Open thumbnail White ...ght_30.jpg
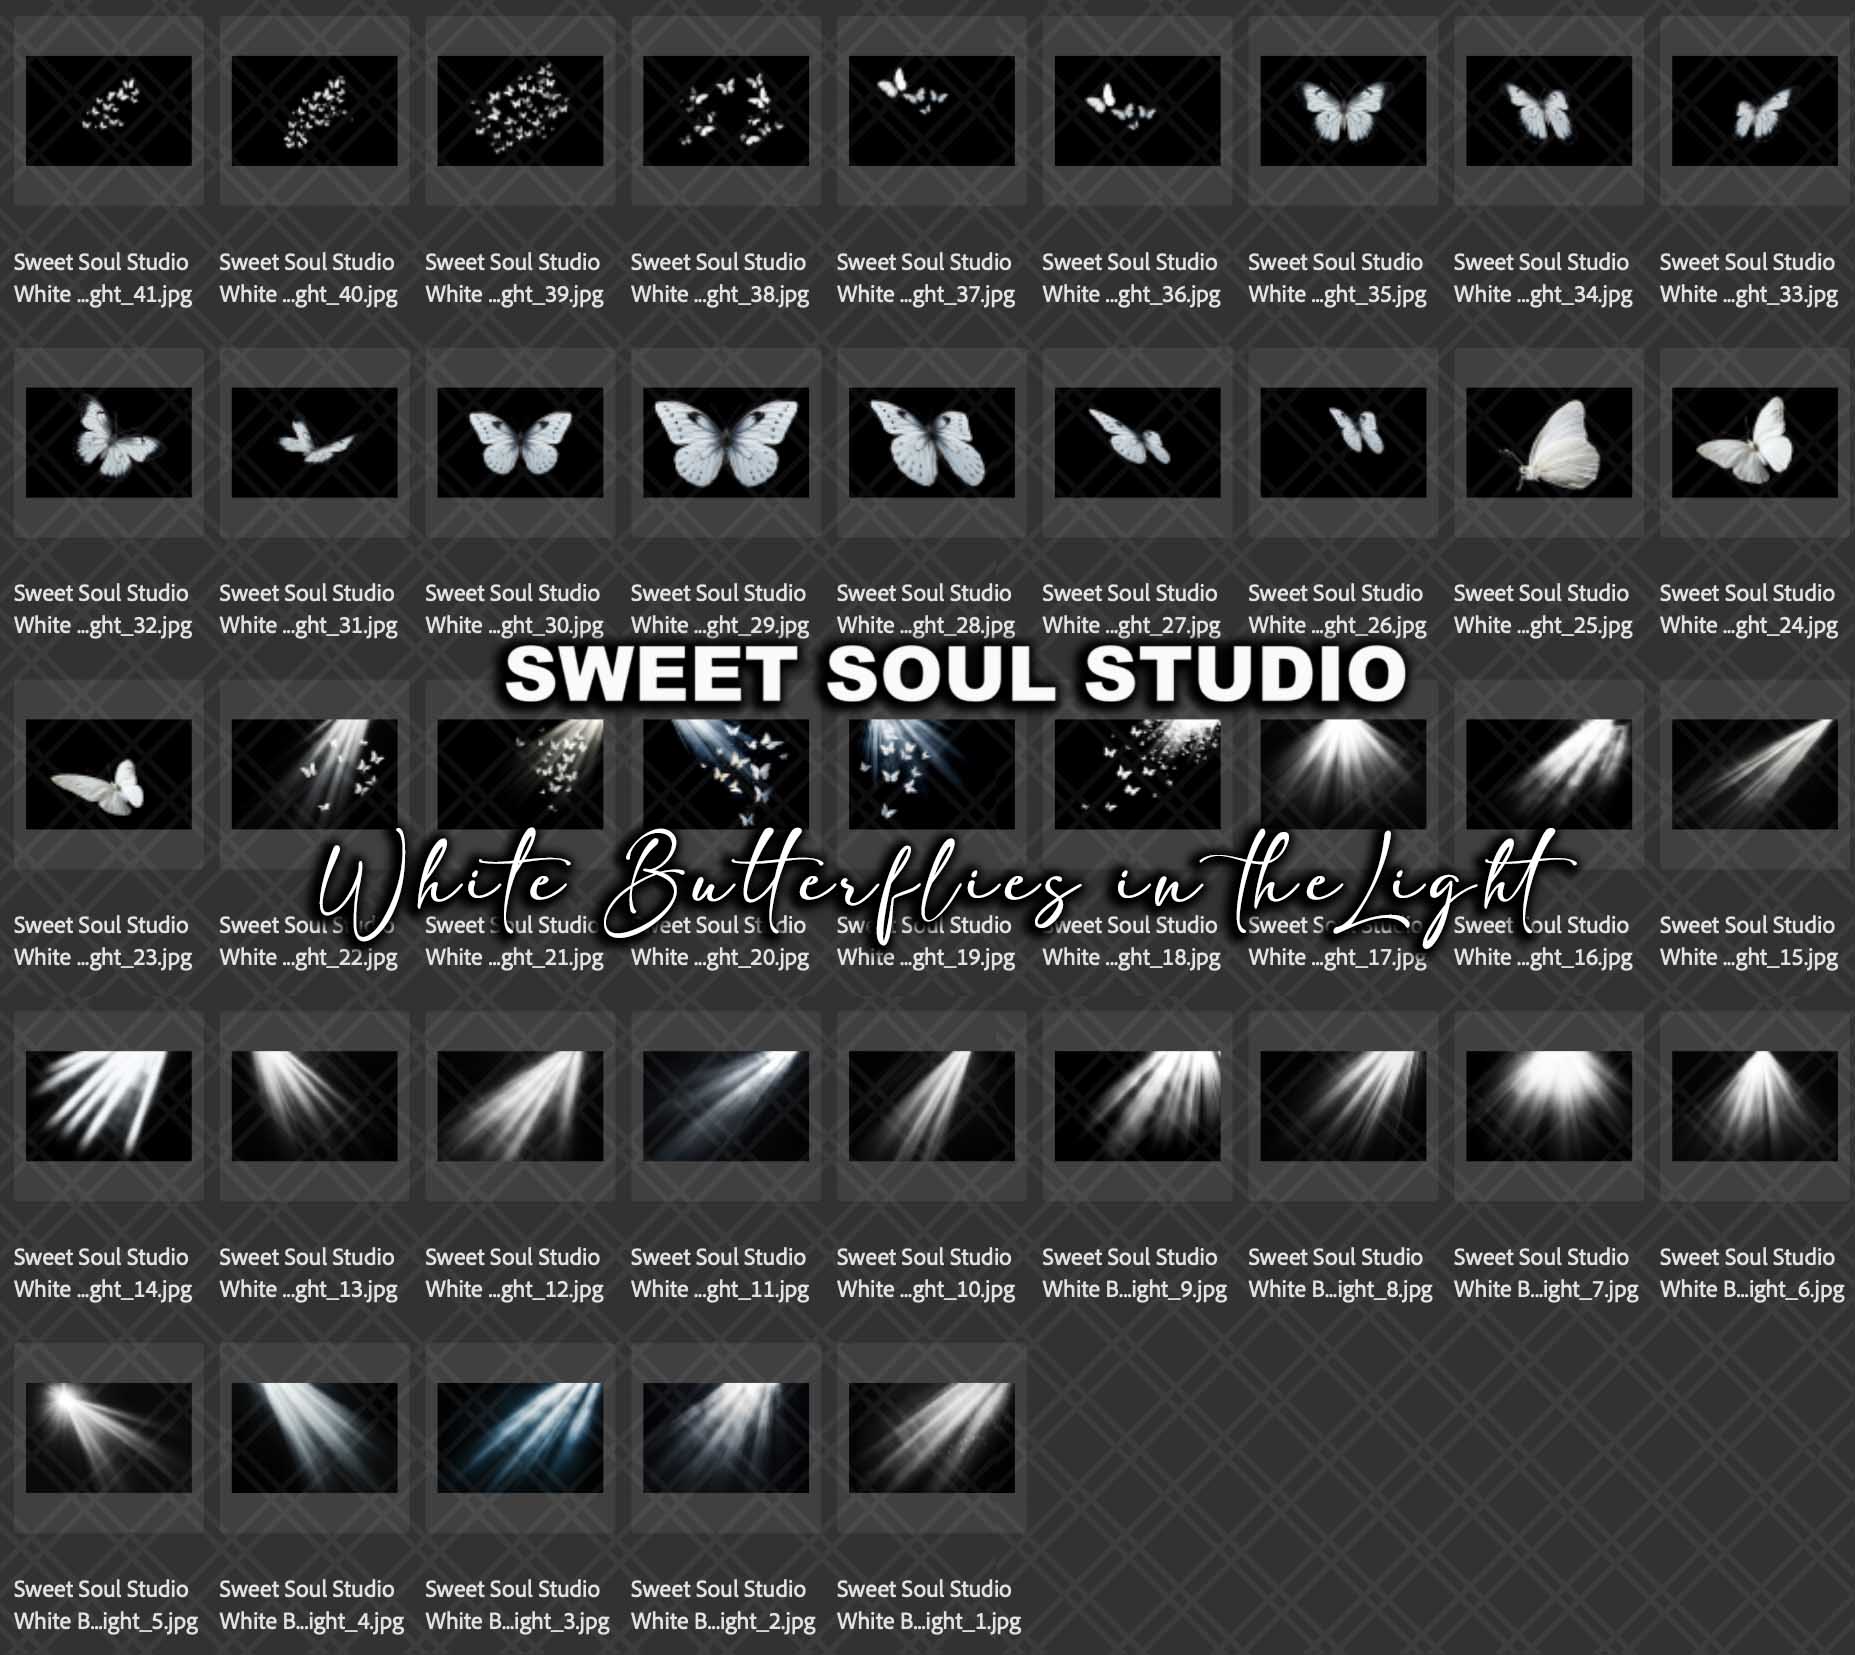 (520, 443)
